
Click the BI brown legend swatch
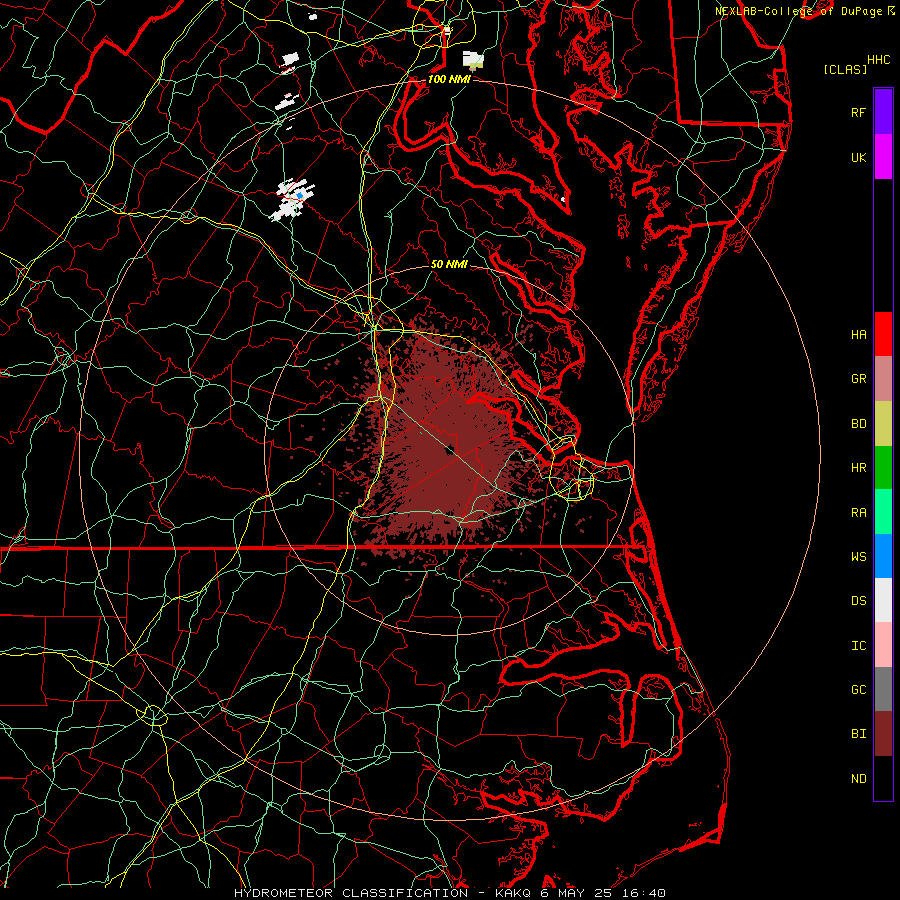click(883, 734)
